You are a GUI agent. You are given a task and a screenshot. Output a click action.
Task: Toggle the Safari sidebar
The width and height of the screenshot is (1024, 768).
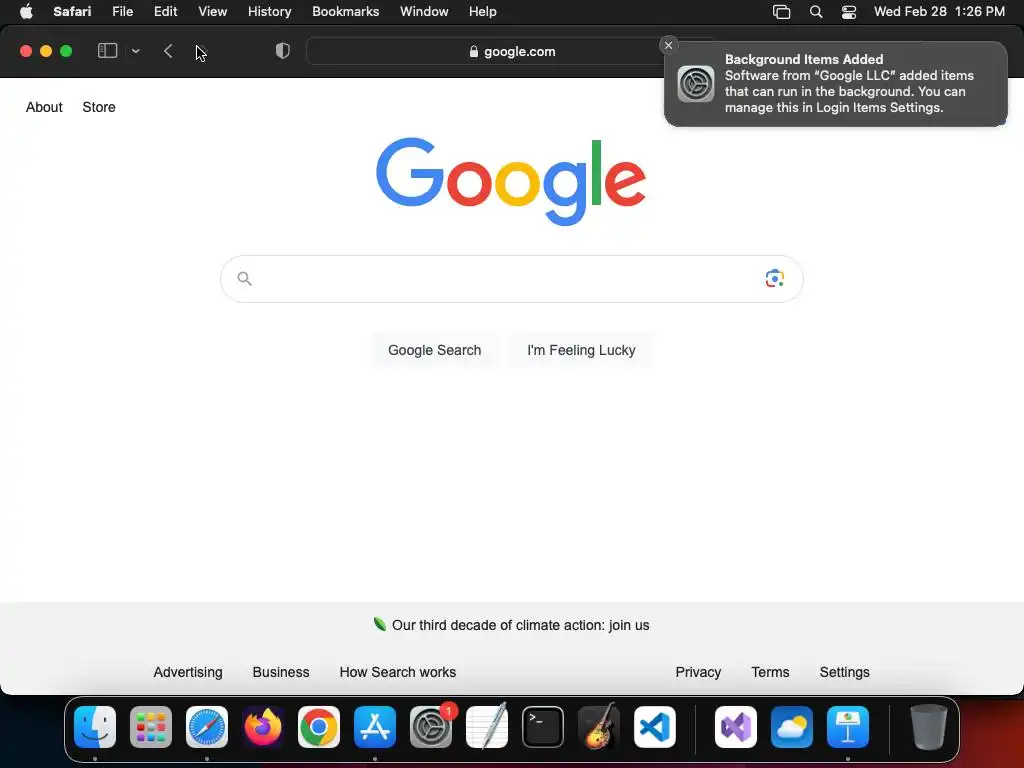[x=107, y=51]
